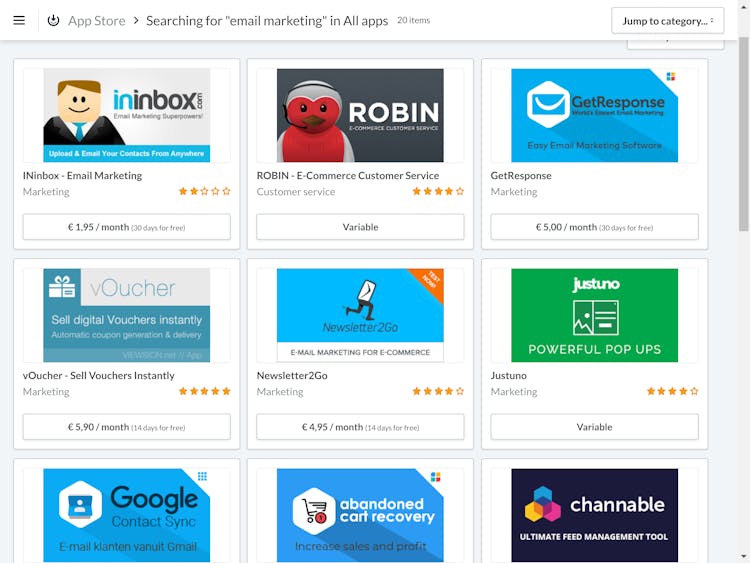Open the Justuno Powerful Pop Ups thumbnail
The height and width of the screenshot is (563, 750).
(595, 315)
